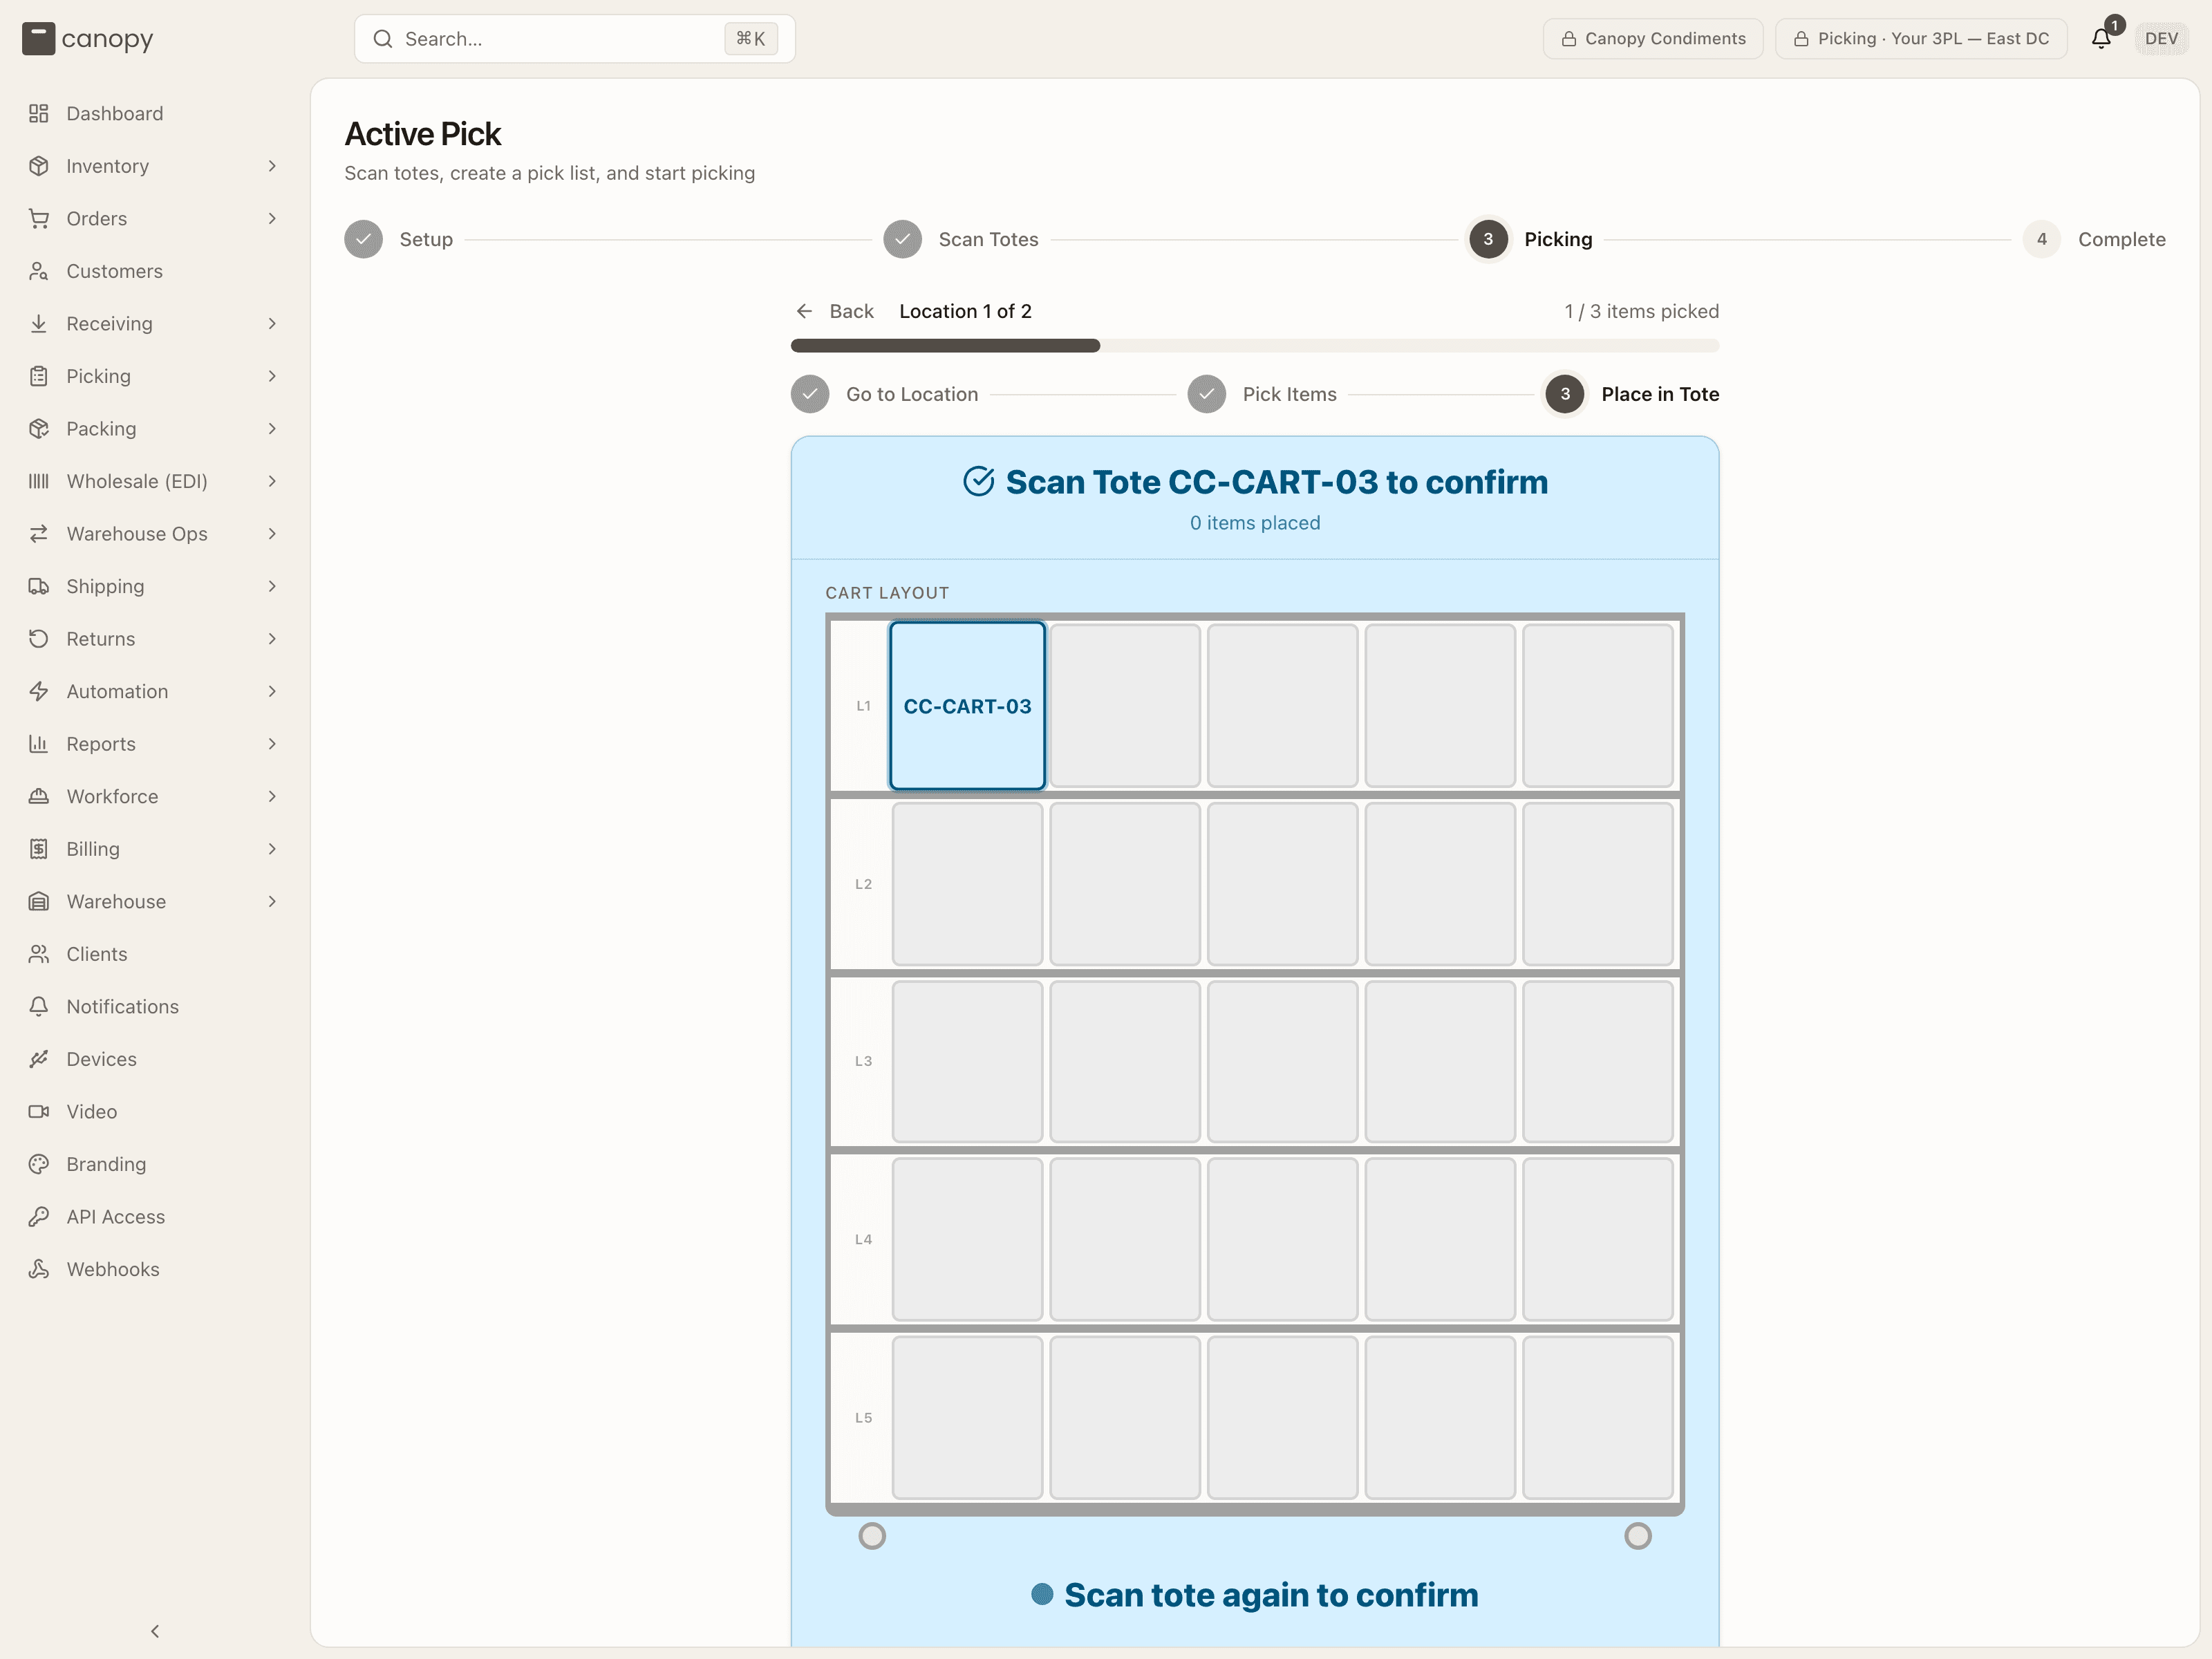
Task: Click the Go to Location sub-step
Action: point(885,394)
